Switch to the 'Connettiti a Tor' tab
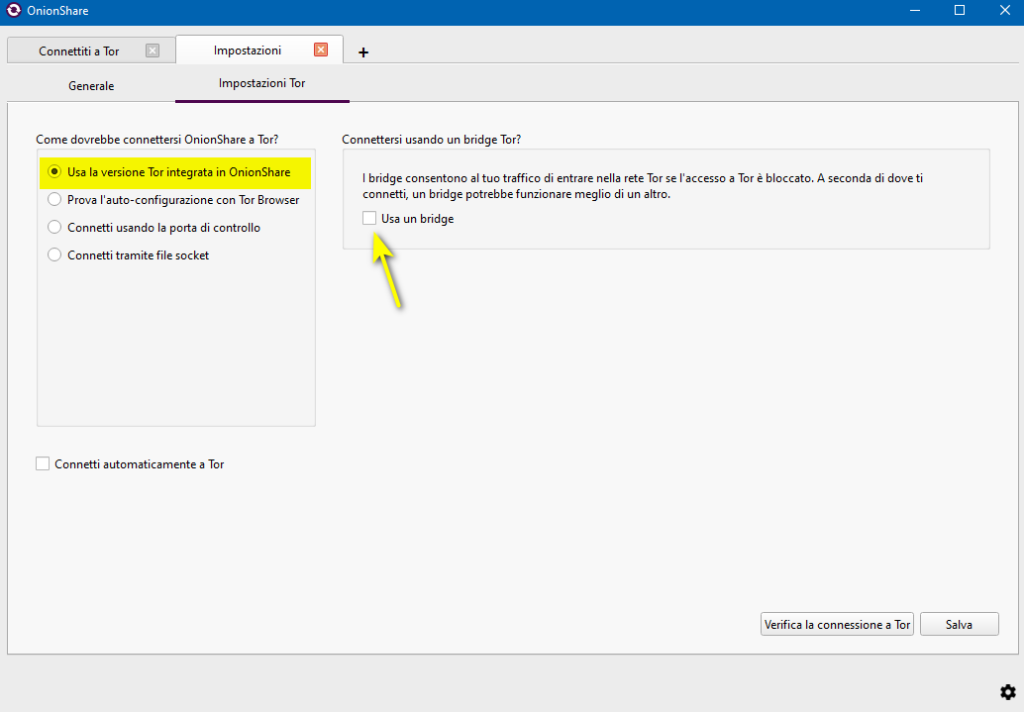Viewport: 1024px width, 712px height. tap(79, 51)
